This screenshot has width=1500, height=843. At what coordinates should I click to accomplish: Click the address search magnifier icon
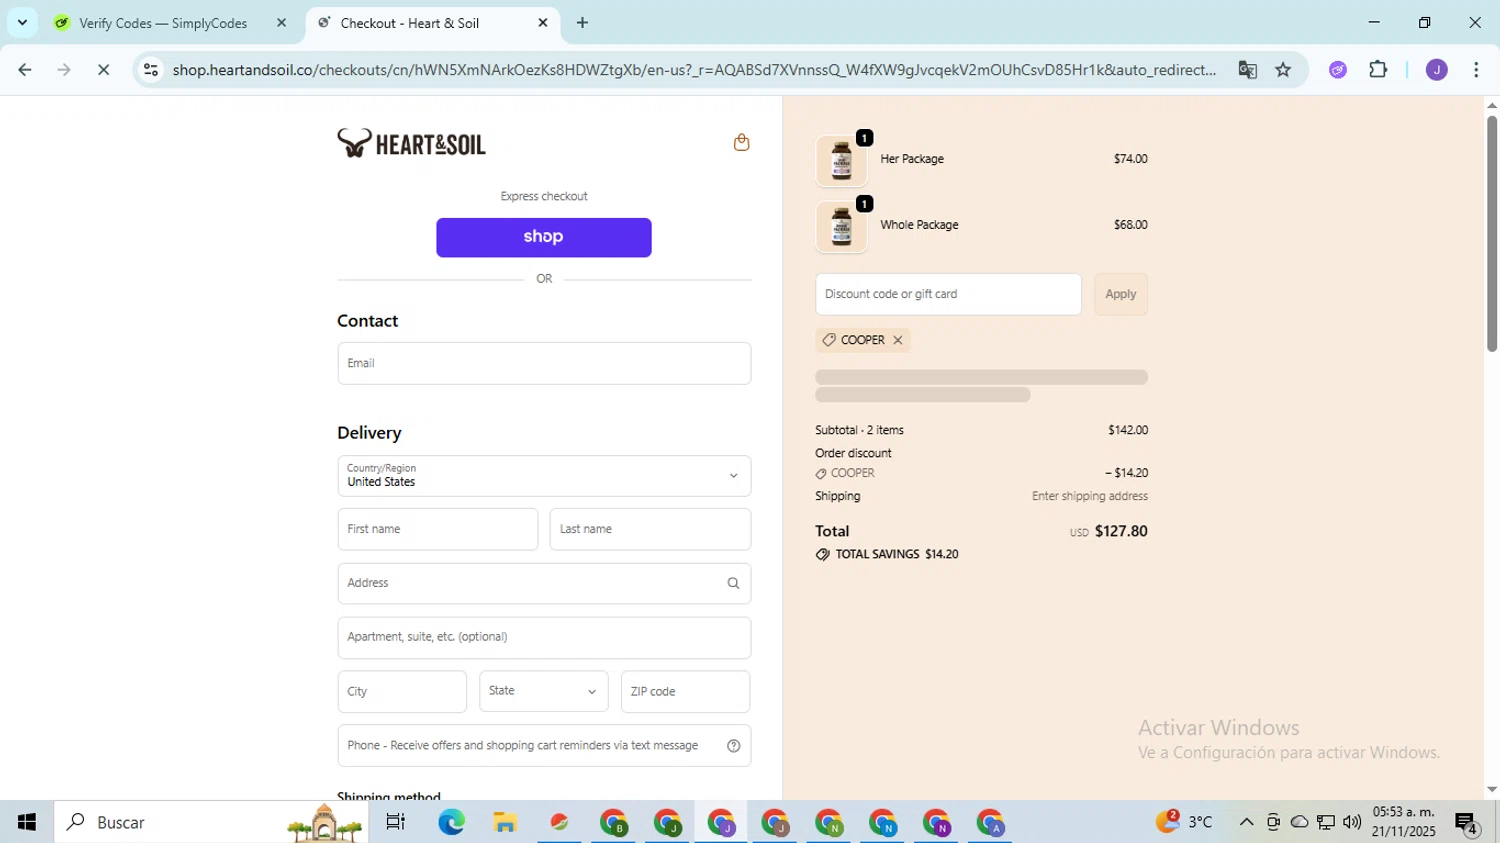(x=733, y=583)
